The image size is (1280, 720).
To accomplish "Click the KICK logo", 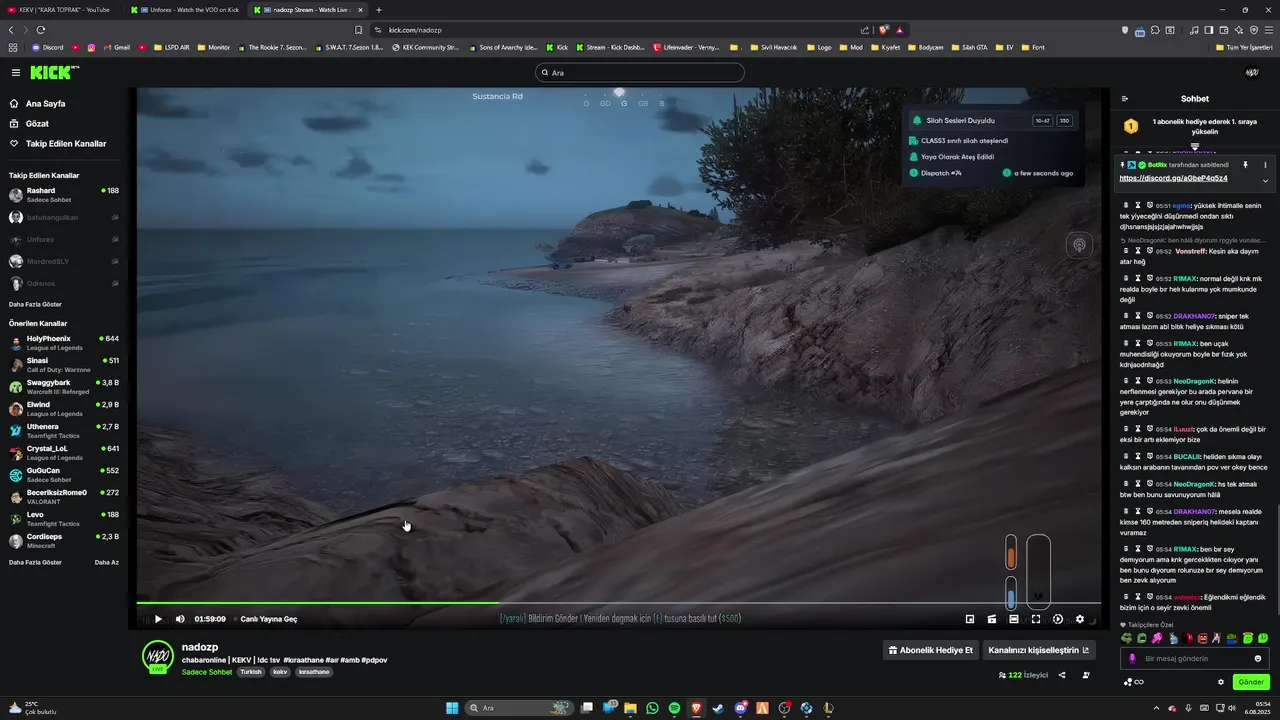I will (x=53, y=72).
